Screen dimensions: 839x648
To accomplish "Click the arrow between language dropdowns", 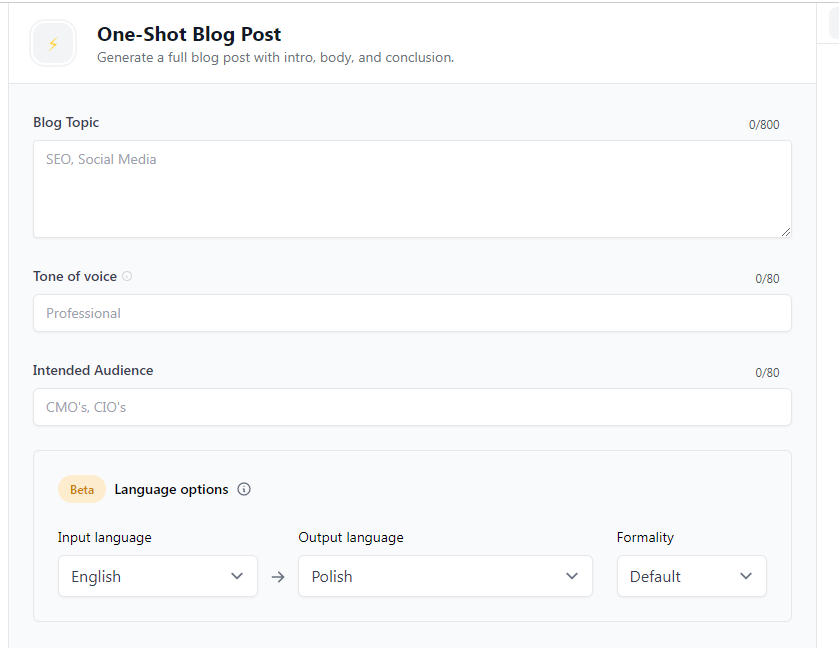I will (278, 577).
